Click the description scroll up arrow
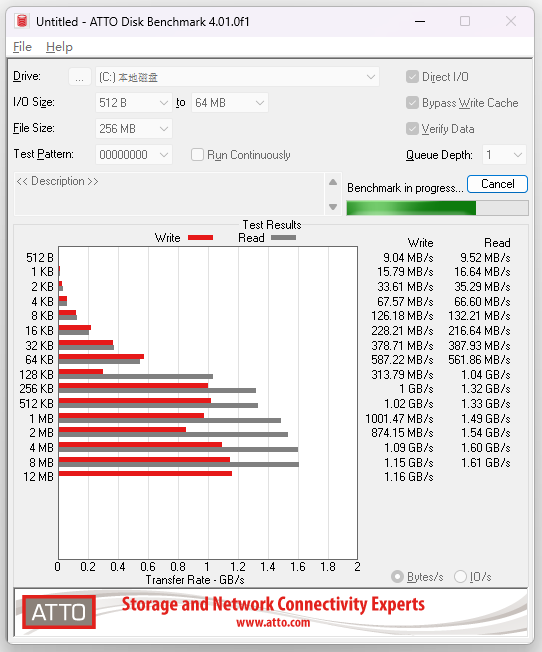 point(333,182)
